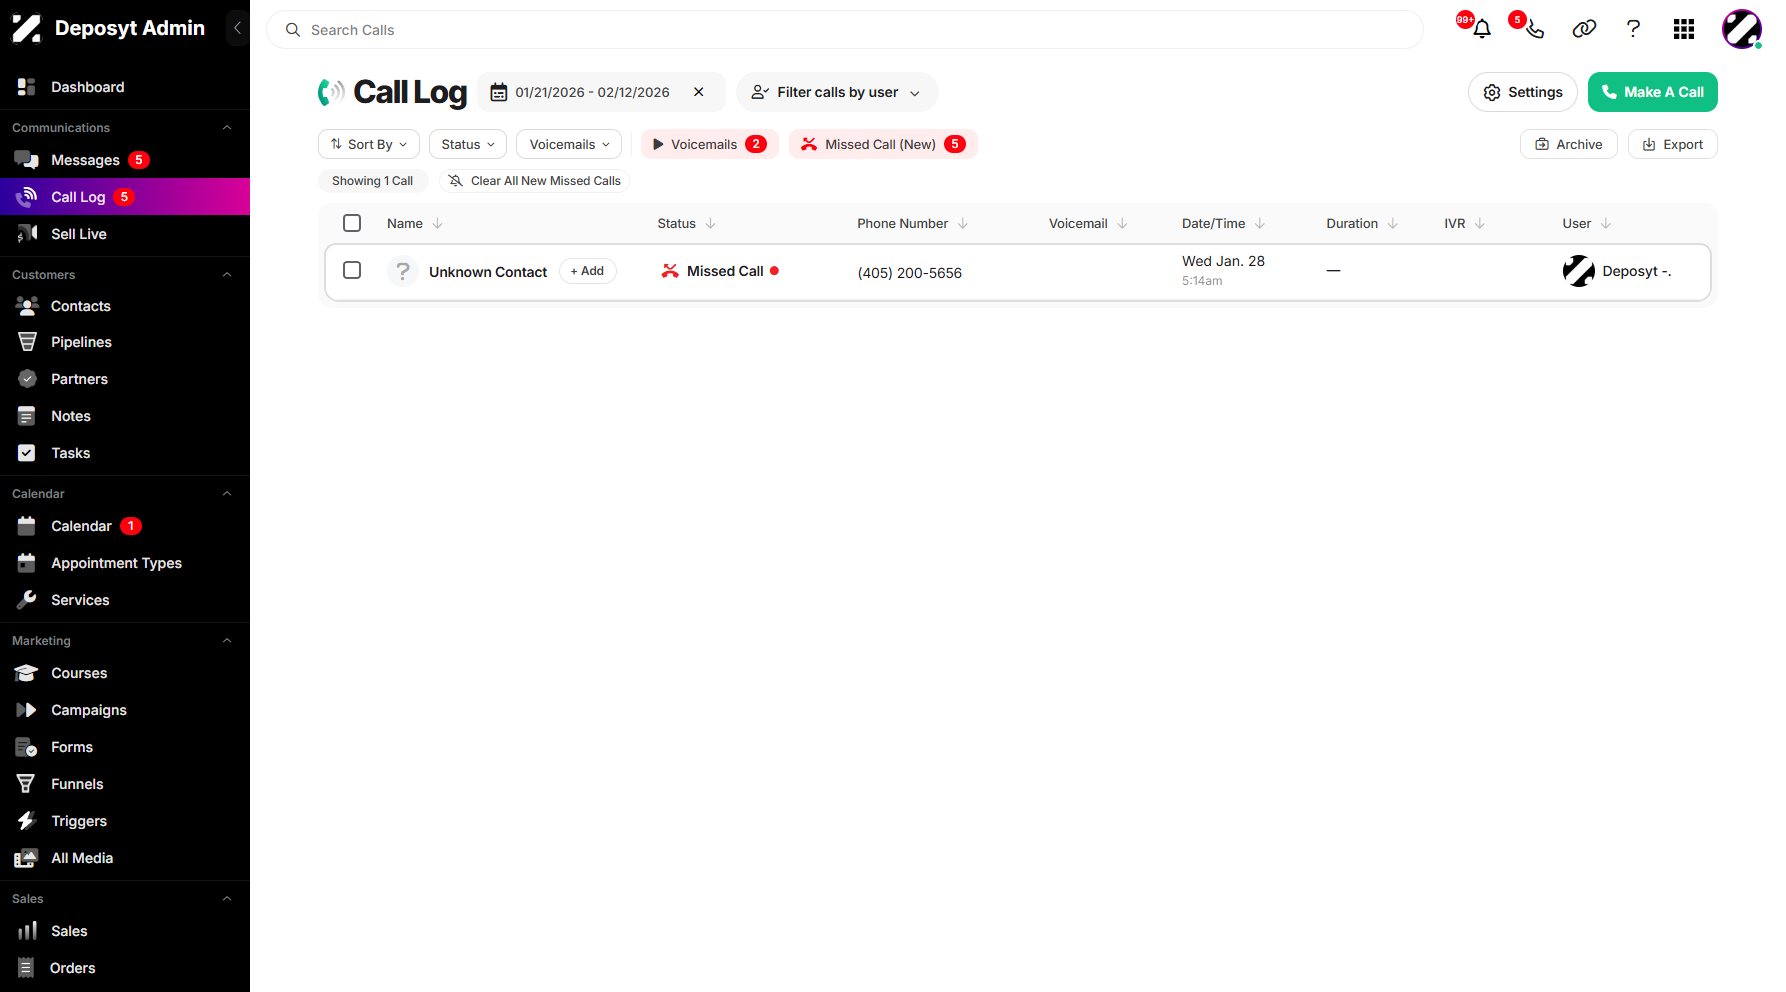Image resolution: width=1786 pixels, height=992 pixels.
Task: Click Clear All New Missed Calls
Action: click(535, 181)
